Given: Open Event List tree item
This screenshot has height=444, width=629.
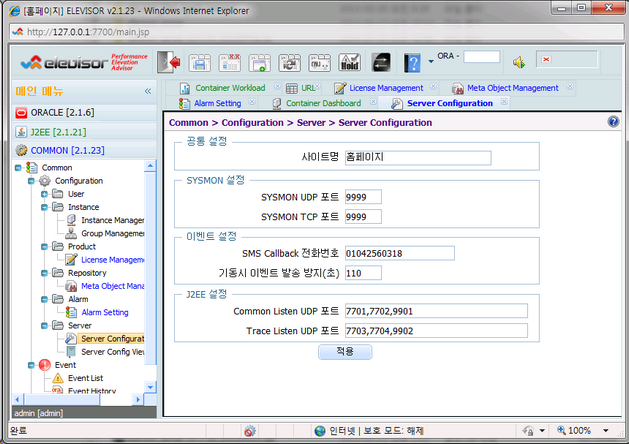Looking at the screenshot, I should click(x=85, y=378).
